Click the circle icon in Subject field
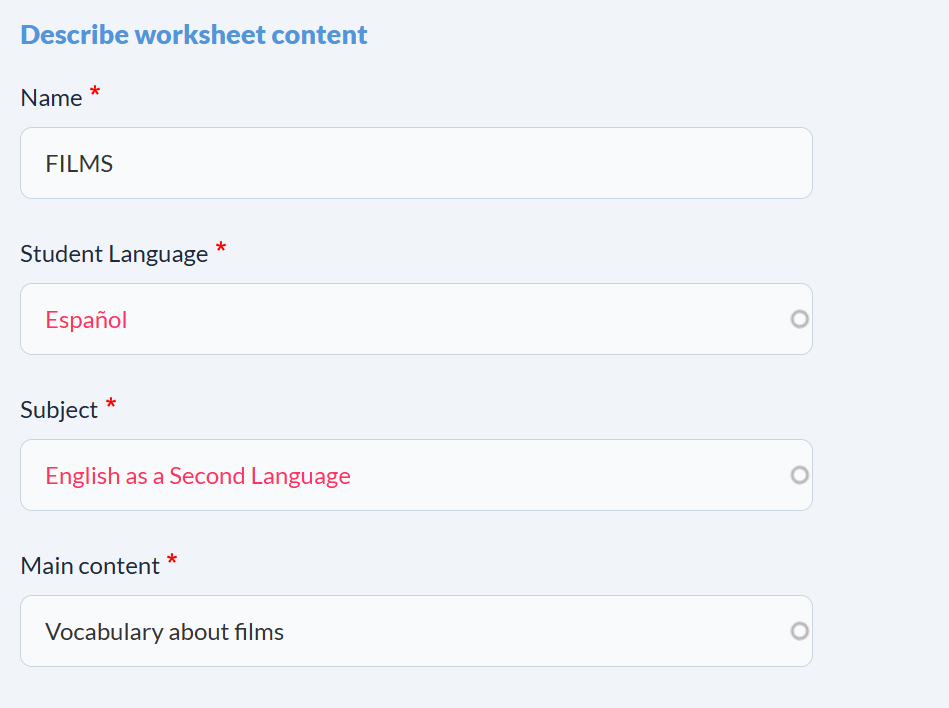The height and width of the screenshot is (708, 949). tap(799, 475)
